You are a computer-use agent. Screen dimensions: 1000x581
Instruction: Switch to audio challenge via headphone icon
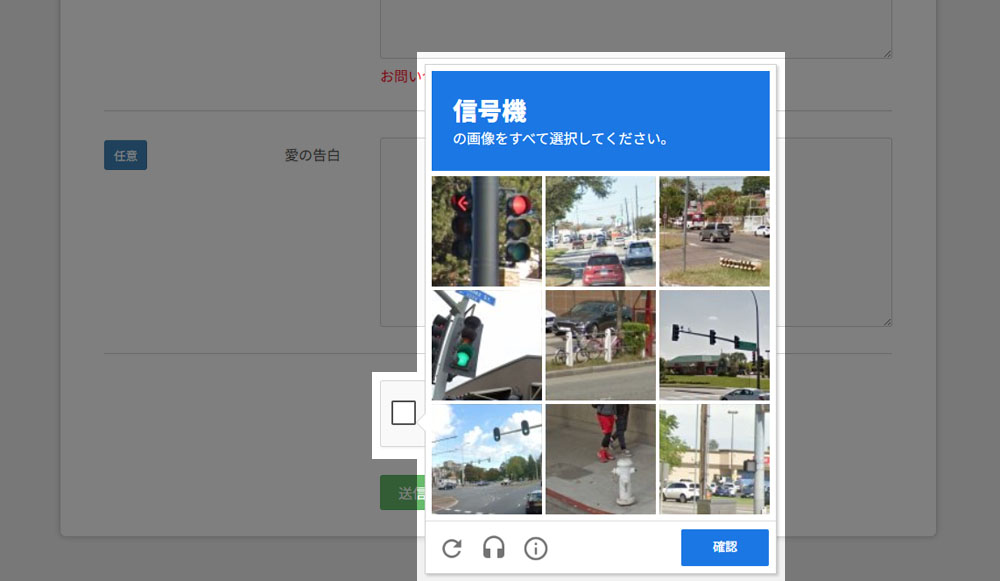click(494, 548)
